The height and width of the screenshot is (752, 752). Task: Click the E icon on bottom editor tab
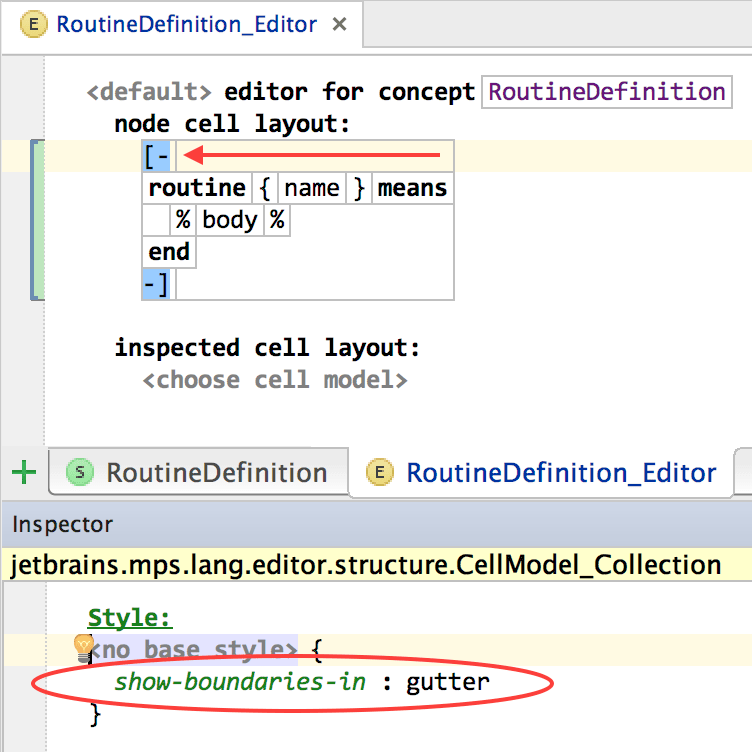(x=379, y=473)
